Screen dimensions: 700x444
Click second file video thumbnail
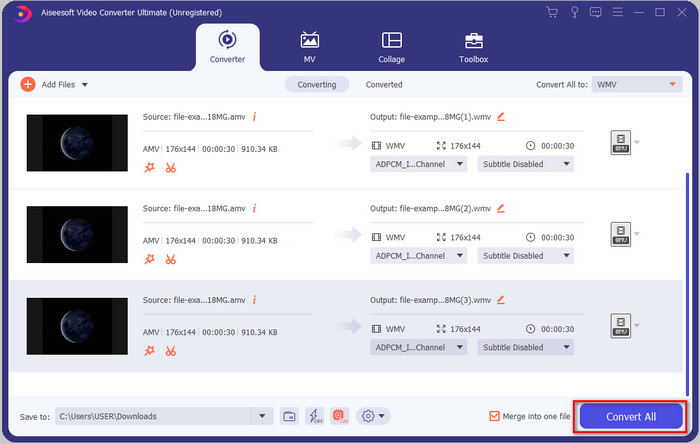(x=77, y=234)
